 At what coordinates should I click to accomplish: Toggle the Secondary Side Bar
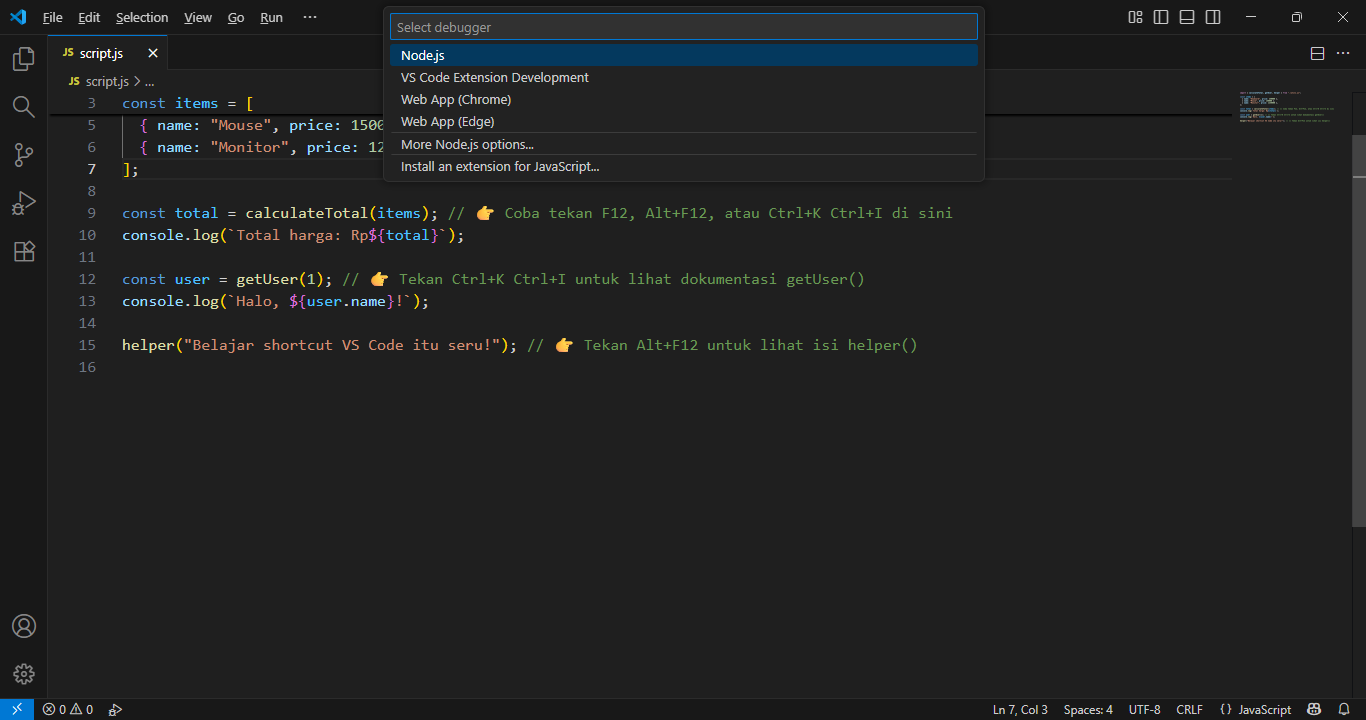[x=1212, y=17]
